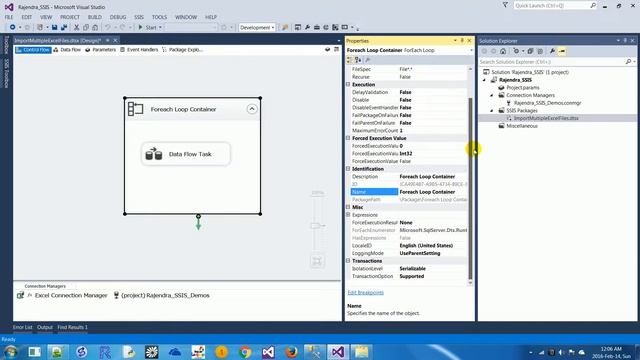Open the VIEW menu
This screenshot has width=640, height=360.
[46, 17]
